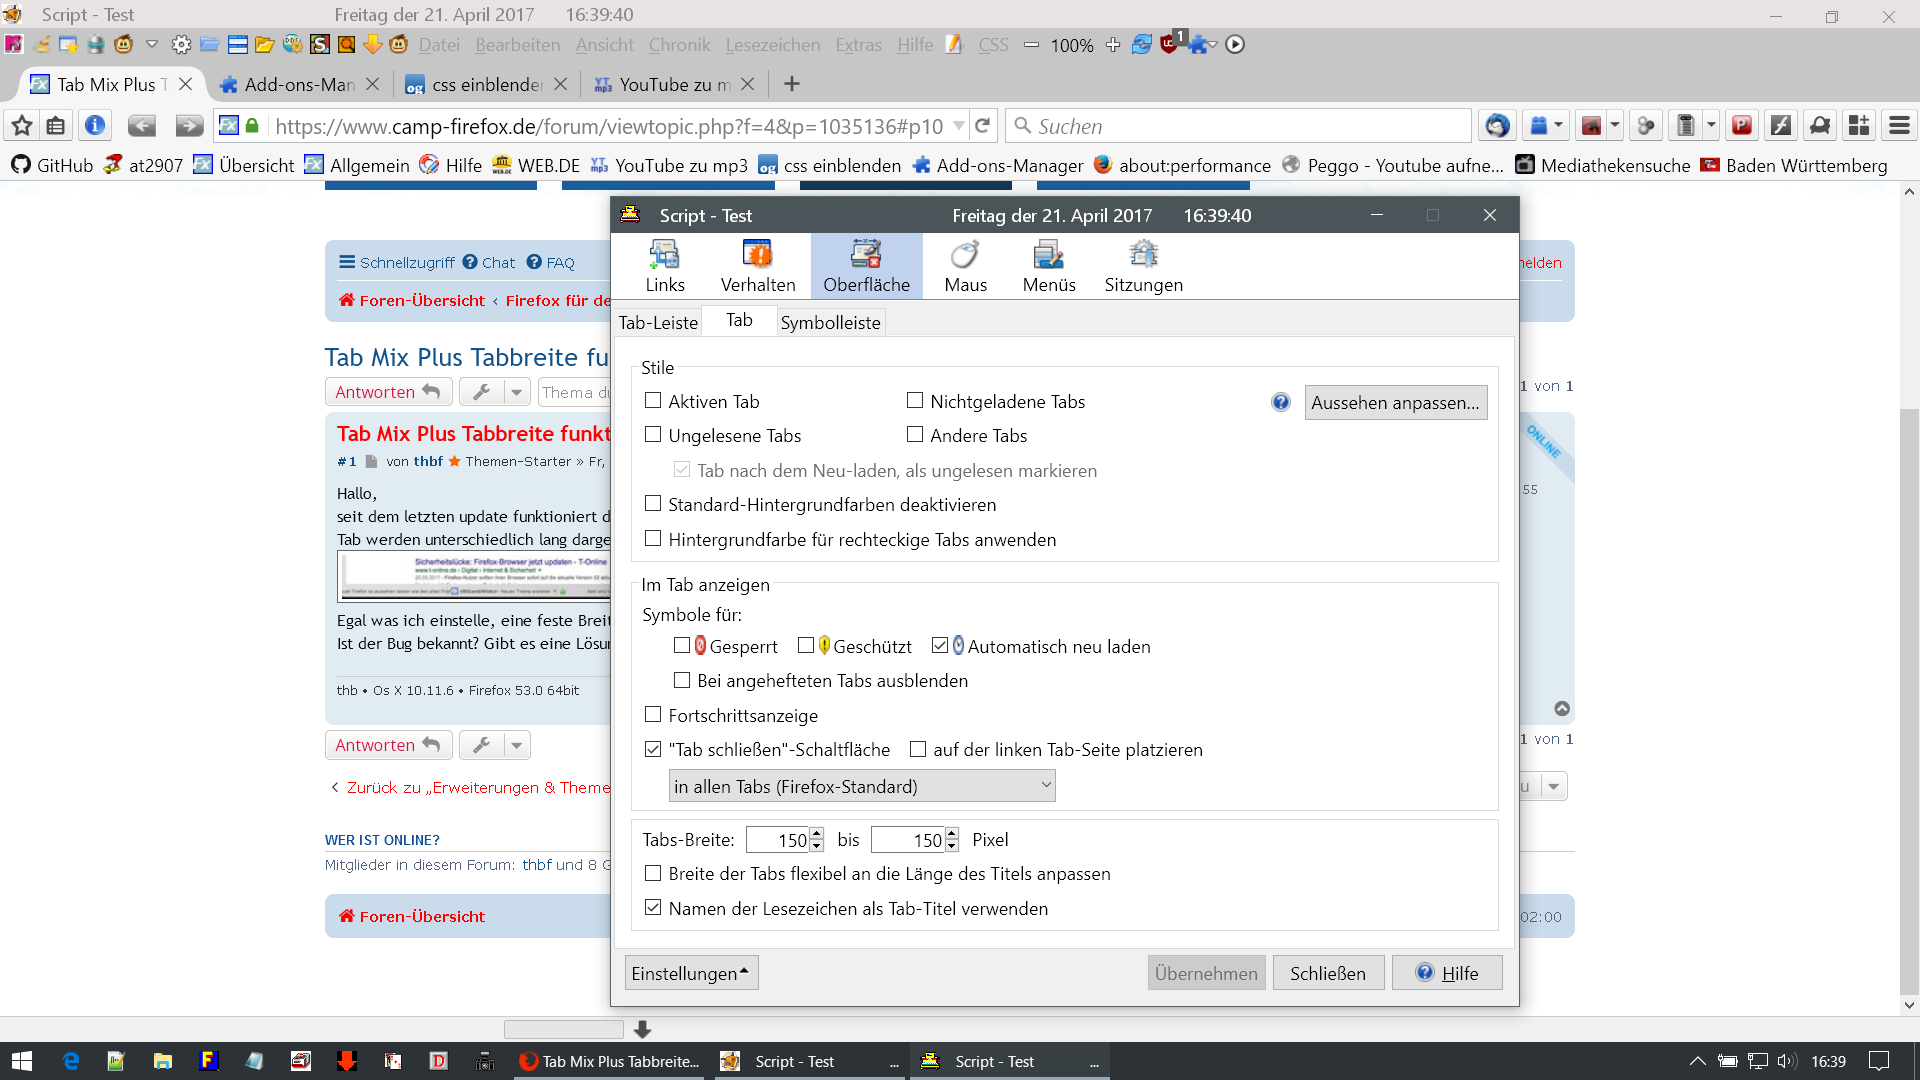Click the bookmark star toolbar icon

(x=22, y=126)
